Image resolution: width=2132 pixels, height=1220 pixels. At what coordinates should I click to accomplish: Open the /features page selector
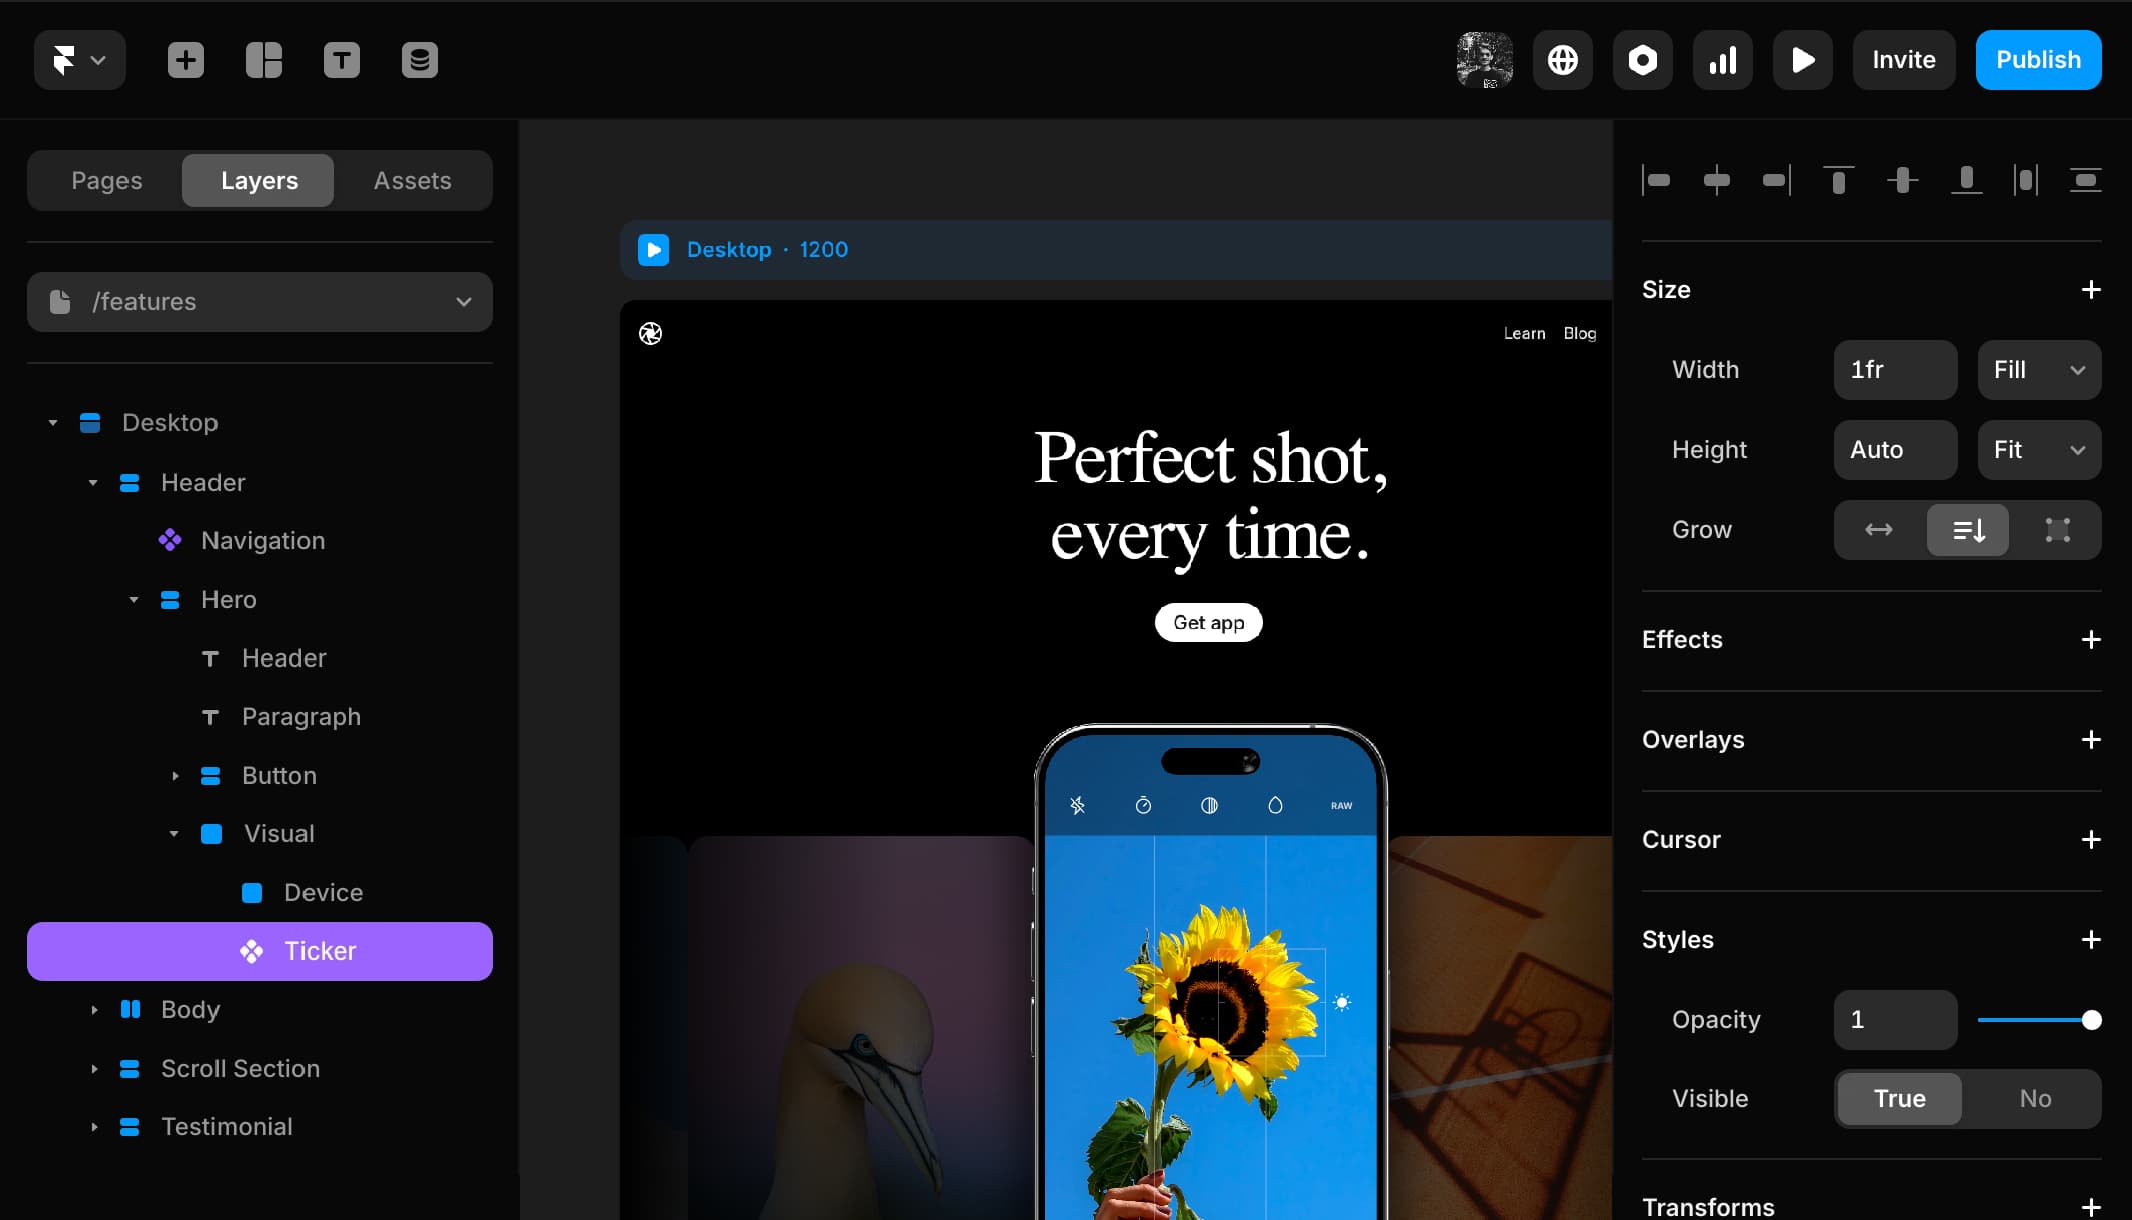pos(260,302)
